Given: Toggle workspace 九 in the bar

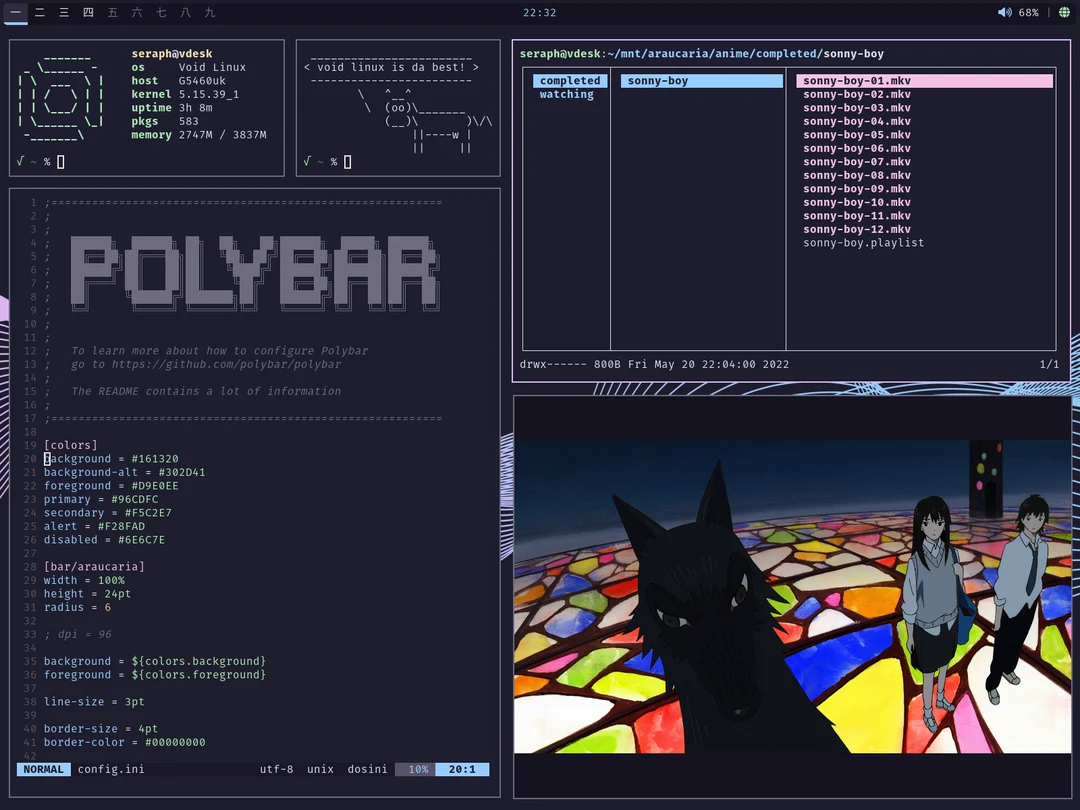Looking at the screenshot, I should pos(208,13).
